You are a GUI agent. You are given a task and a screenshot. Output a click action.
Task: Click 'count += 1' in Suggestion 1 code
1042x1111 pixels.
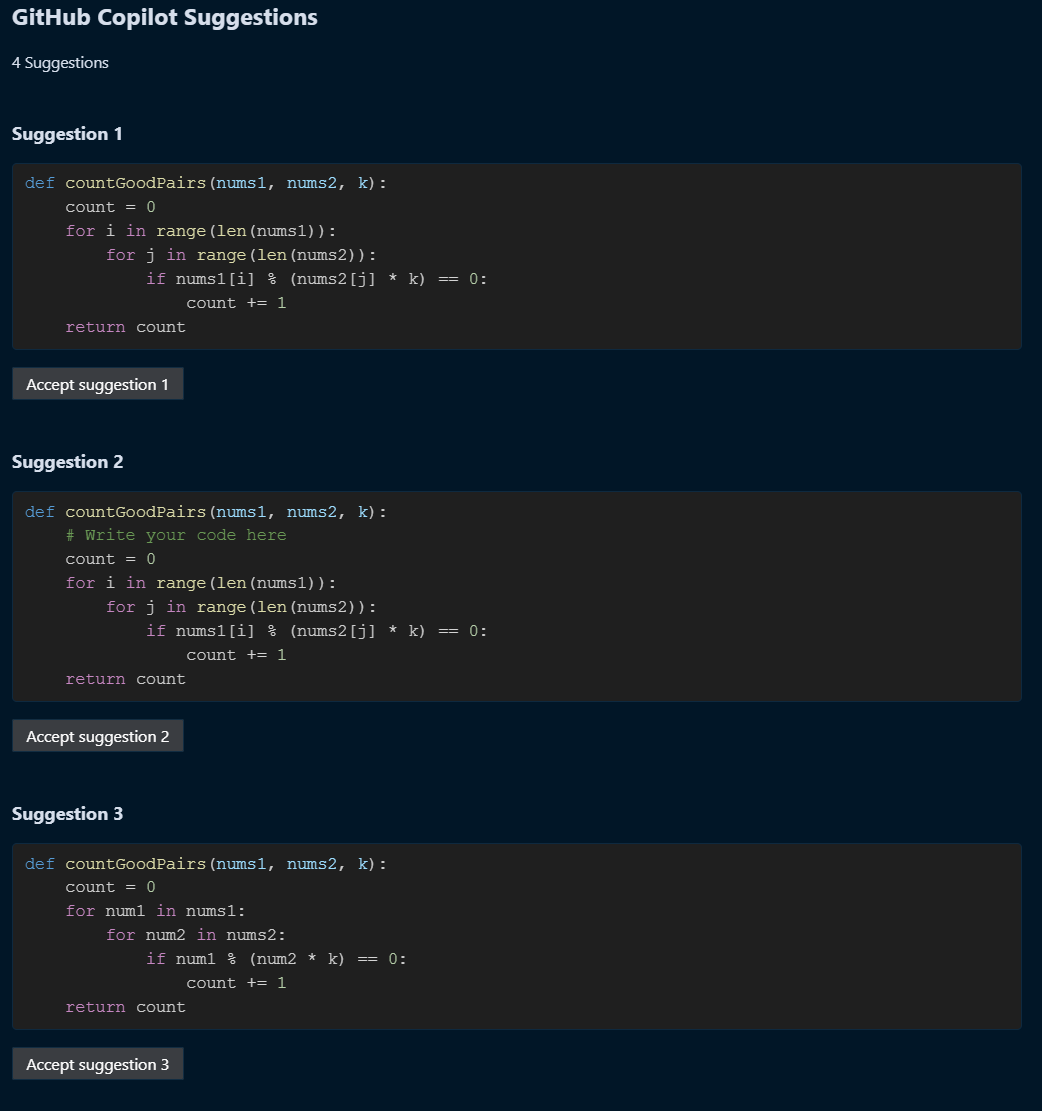click(x=236, y=303)
